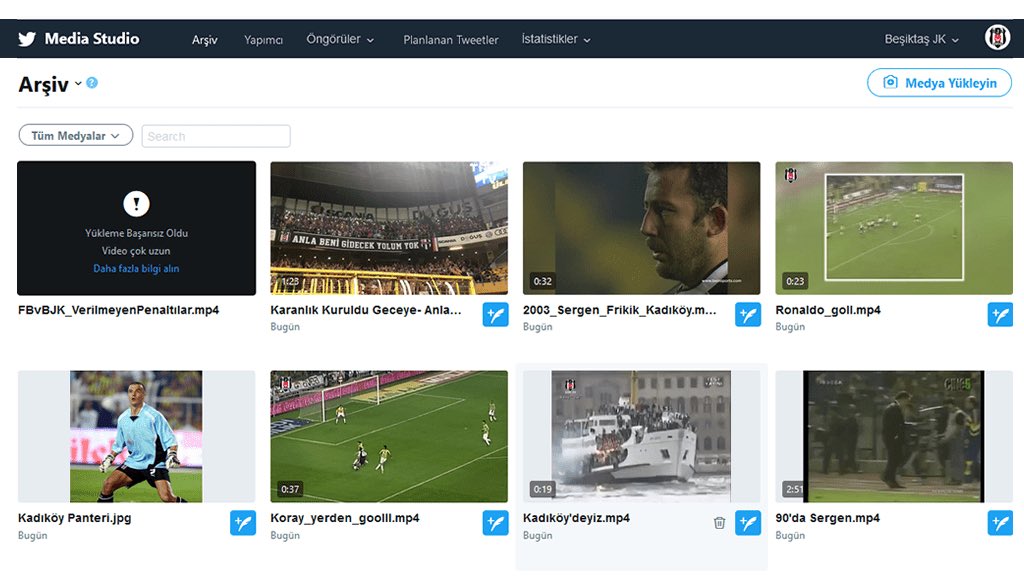Click the Tweet icon on Kadıköy Panteri.jpg

(243, 522)
